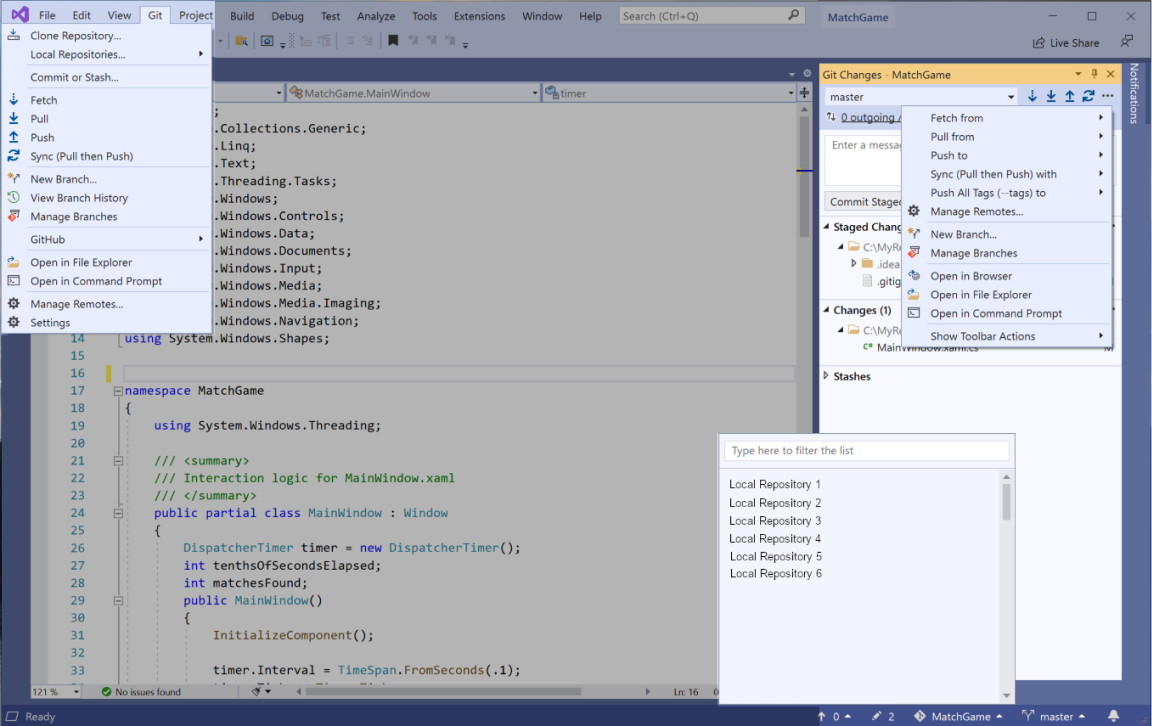Collapse the Staged Changes section

(x=826, y=227)
